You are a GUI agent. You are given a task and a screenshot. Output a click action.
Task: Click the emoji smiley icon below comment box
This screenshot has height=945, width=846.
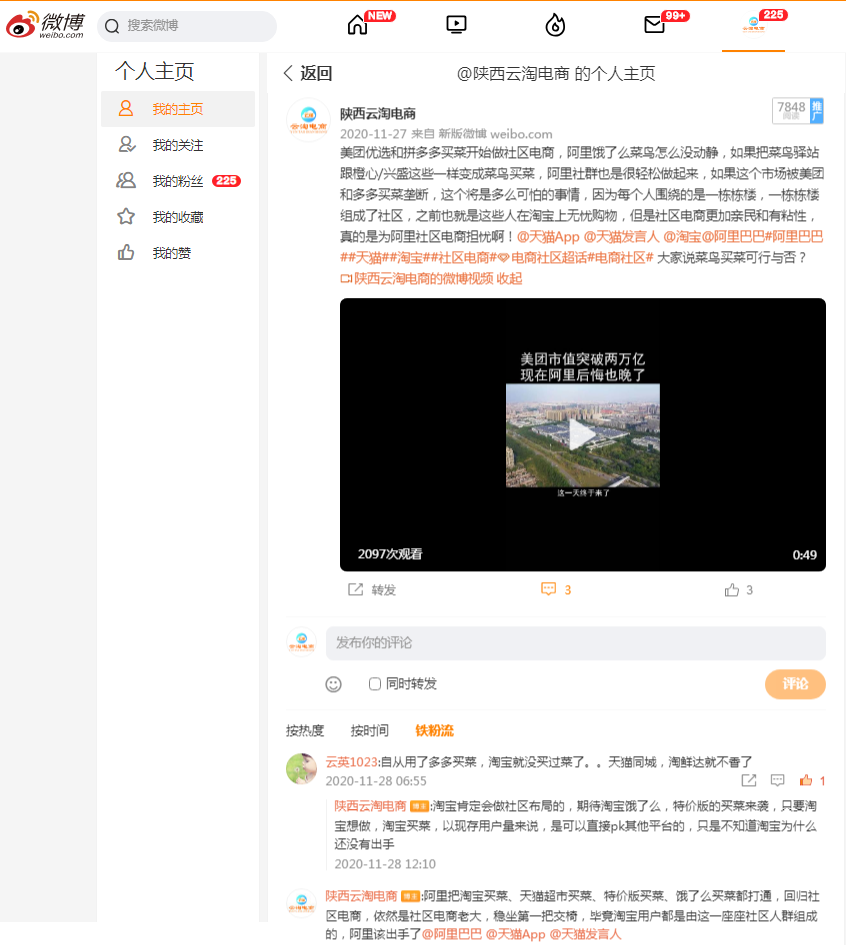coord(333,684)
